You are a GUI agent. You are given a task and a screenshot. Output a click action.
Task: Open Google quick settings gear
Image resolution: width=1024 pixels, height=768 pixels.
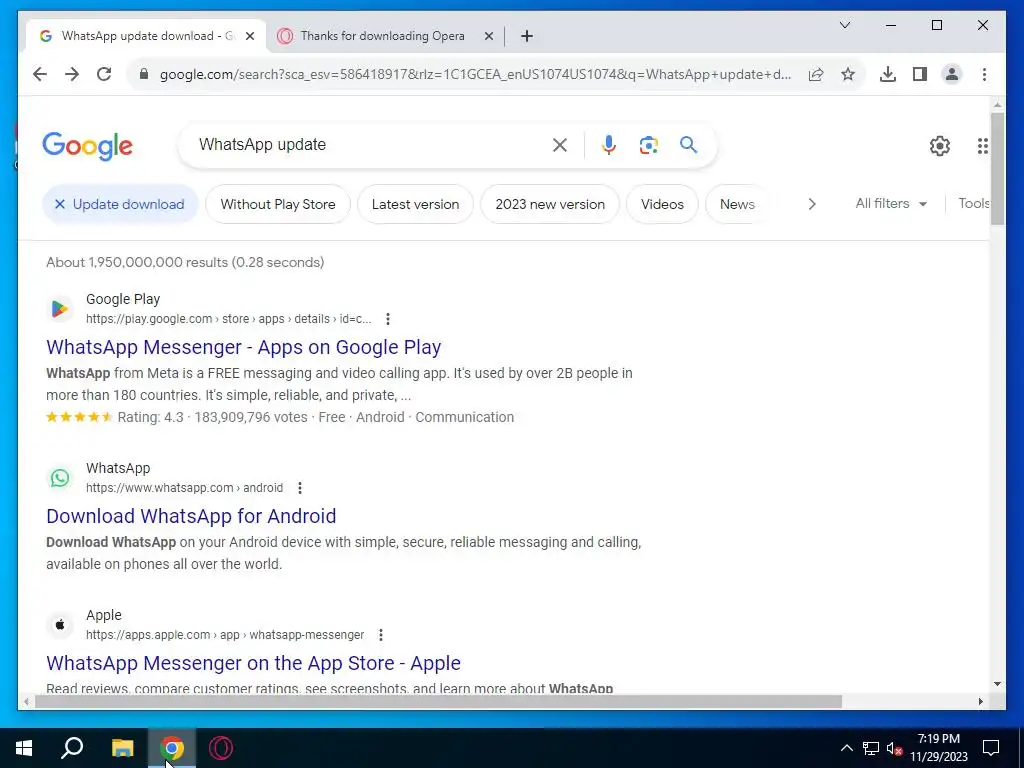pos(940,146)
